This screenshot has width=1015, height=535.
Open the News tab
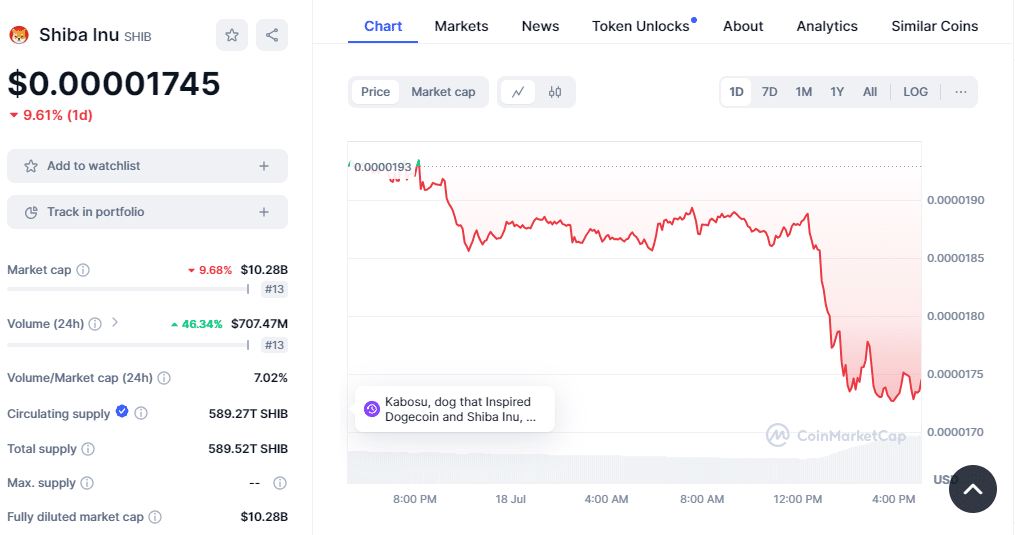click(541, 27)
